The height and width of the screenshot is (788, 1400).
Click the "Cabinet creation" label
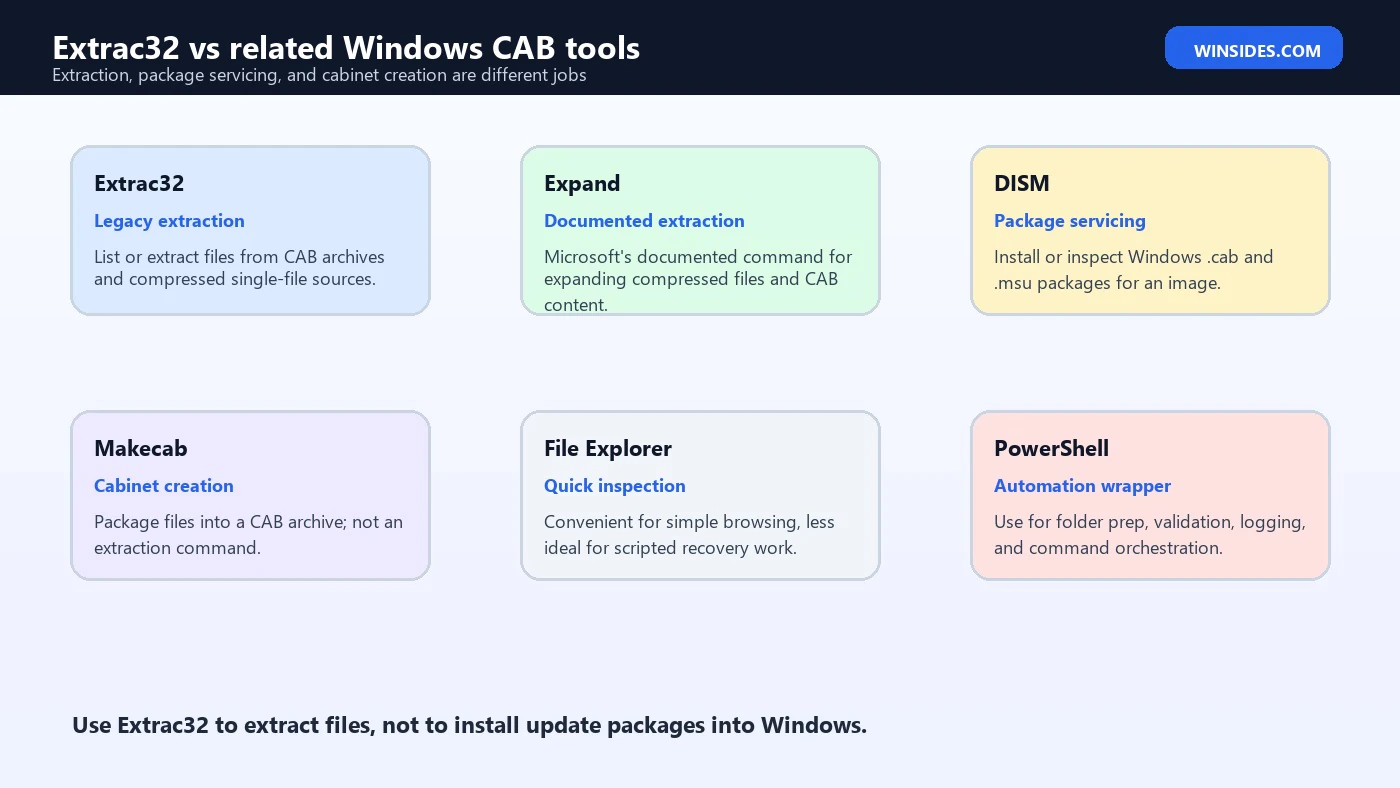164,486
